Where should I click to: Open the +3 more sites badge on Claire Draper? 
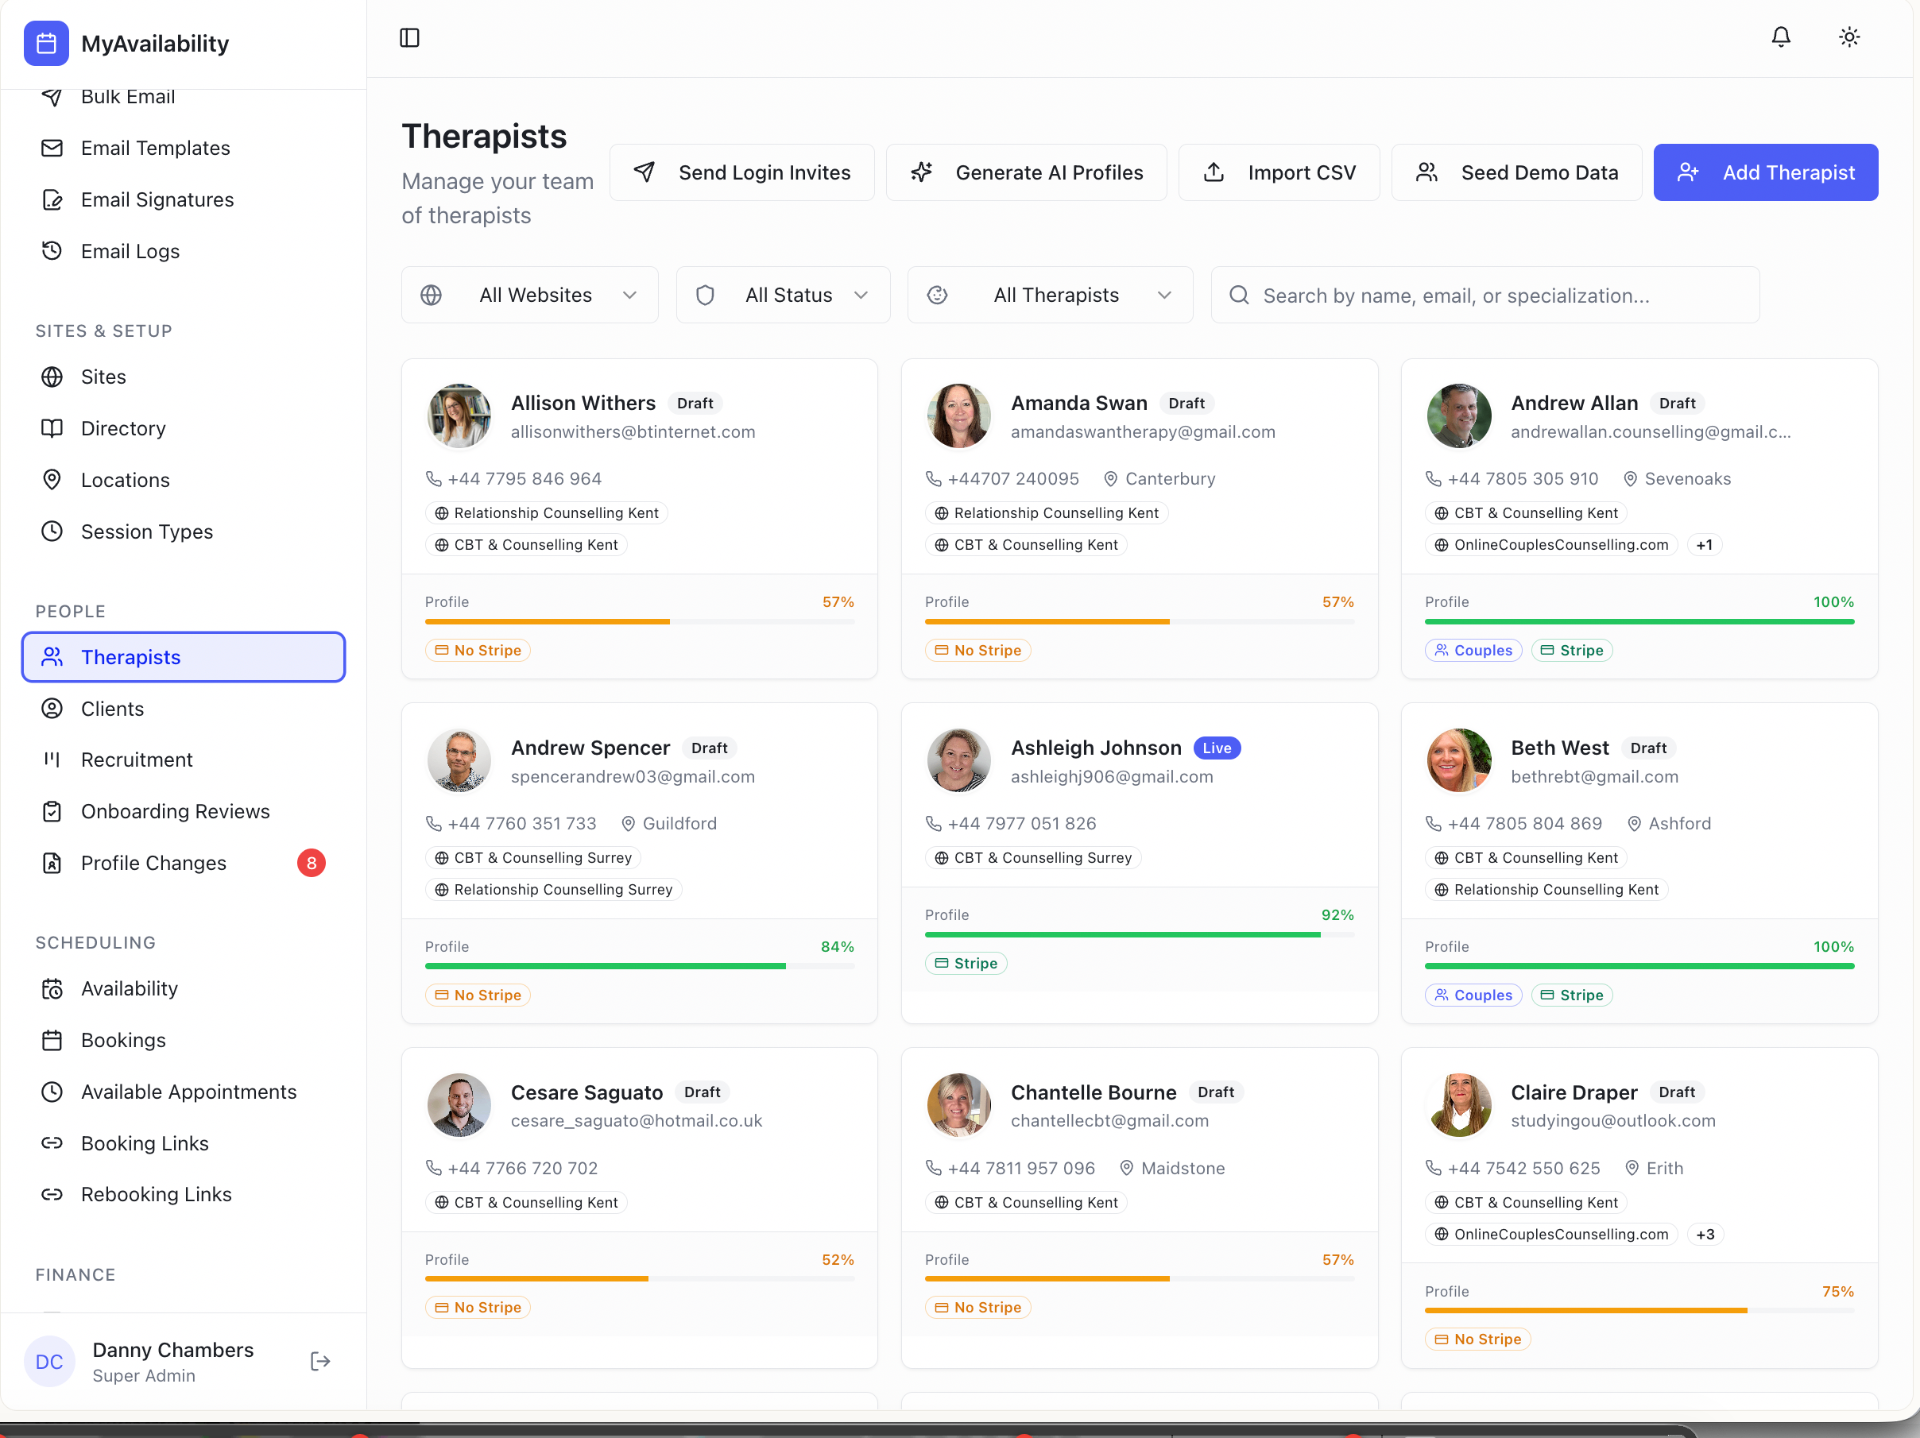(x=1705, y=1234)
